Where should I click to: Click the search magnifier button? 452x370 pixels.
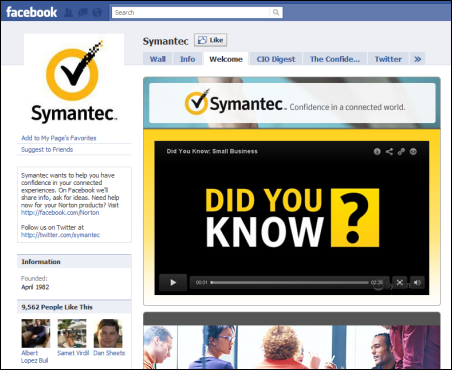(x=276, y=12)
